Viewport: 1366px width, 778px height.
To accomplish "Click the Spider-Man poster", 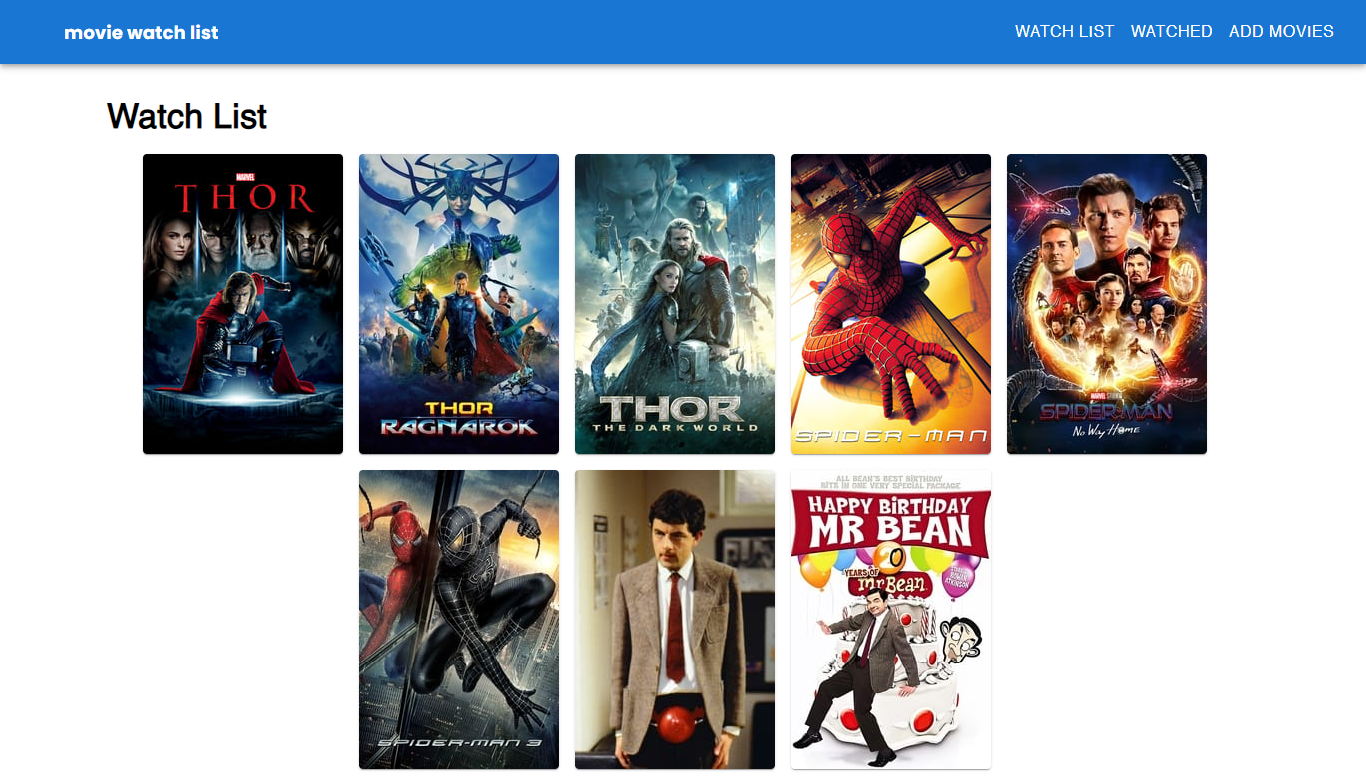I will 890,303.
